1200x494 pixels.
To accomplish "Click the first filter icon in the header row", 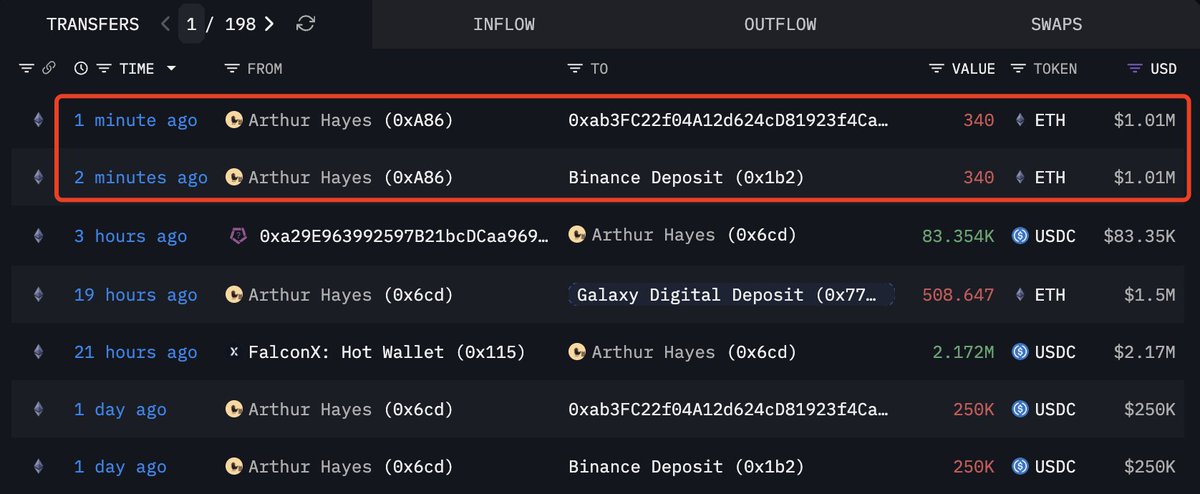I will click(x=26, y=69).
